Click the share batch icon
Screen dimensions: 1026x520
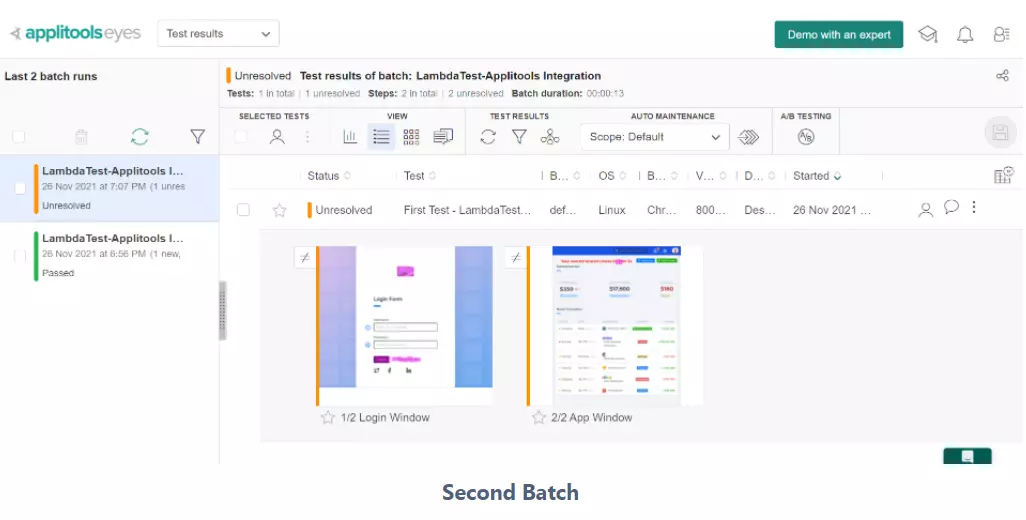(1002, 76)
